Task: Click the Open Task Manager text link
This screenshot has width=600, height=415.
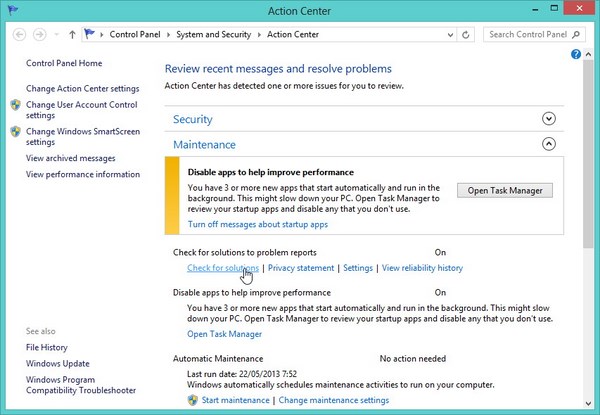Action: pyautogui.click(x=224, y=334)
